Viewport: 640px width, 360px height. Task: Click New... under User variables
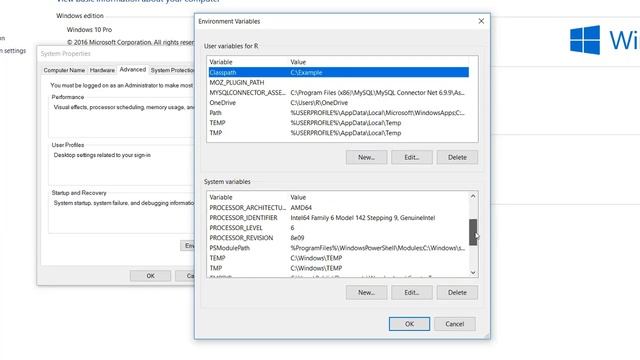(x=366, y=157)
